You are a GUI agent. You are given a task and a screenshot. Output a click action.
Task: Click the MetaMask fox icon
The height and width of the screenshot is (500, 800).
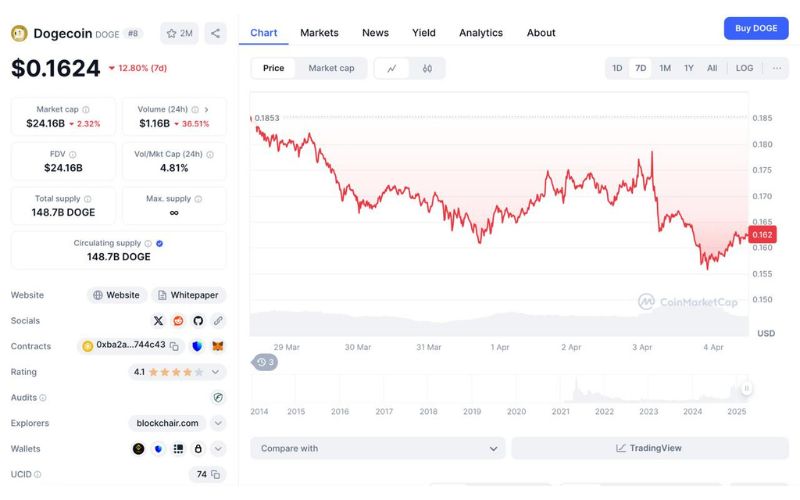217,346
